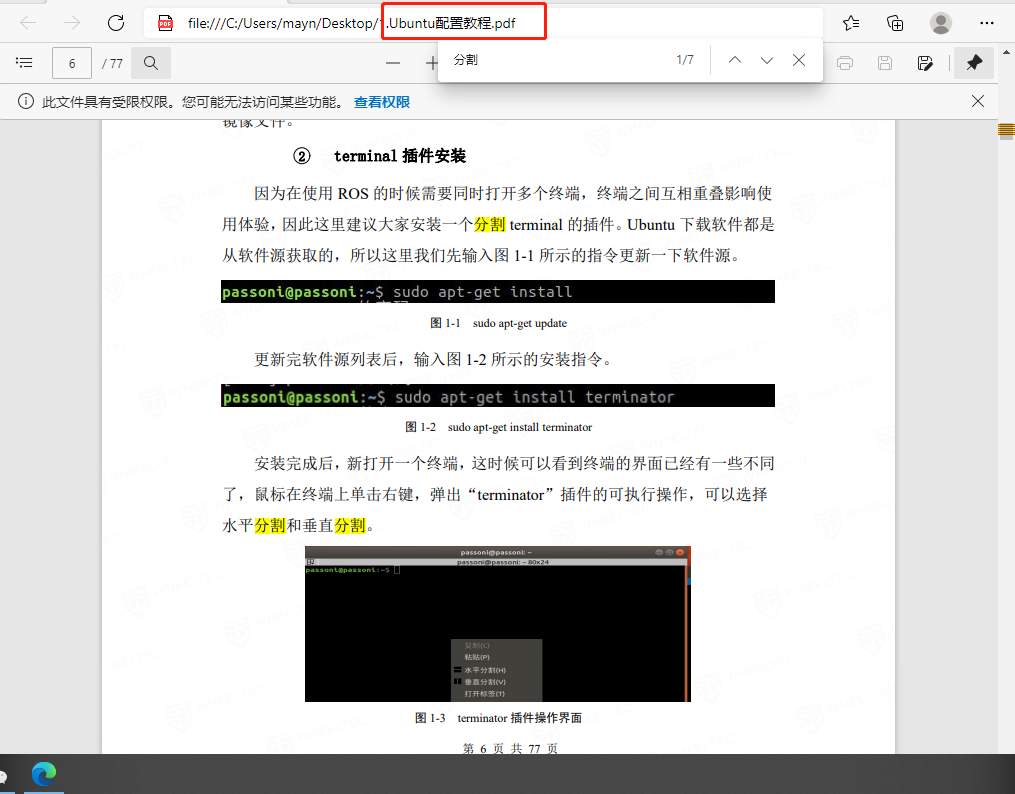Viewport: 1015px width, 794px height.
Task: Focus the address bar showing Ubuntu配置教程.pdf
Action: click(x=484, y=23)
